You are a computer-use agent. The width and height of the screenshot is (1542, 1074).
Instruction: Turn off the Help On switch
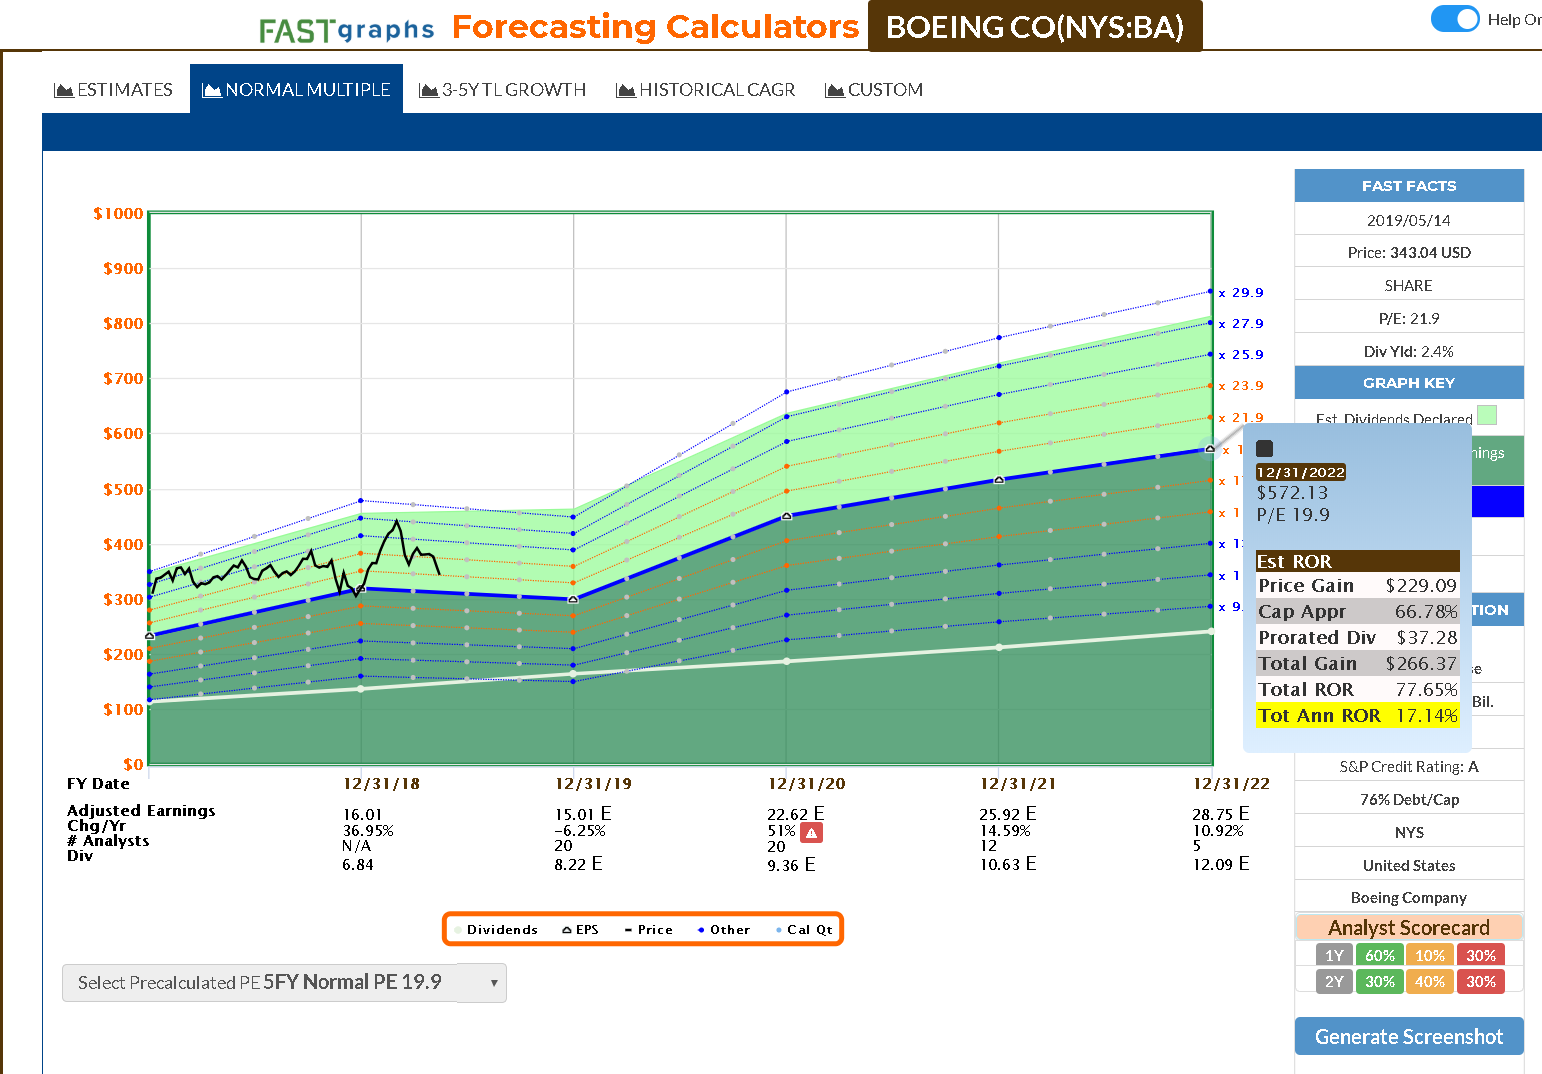(1455, 19)
